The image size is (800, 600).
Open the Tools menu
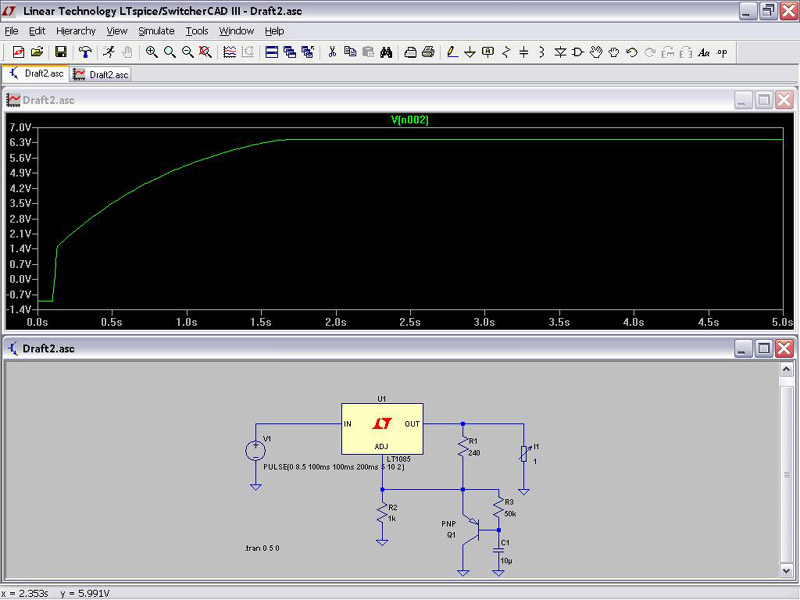click(197, 31)
